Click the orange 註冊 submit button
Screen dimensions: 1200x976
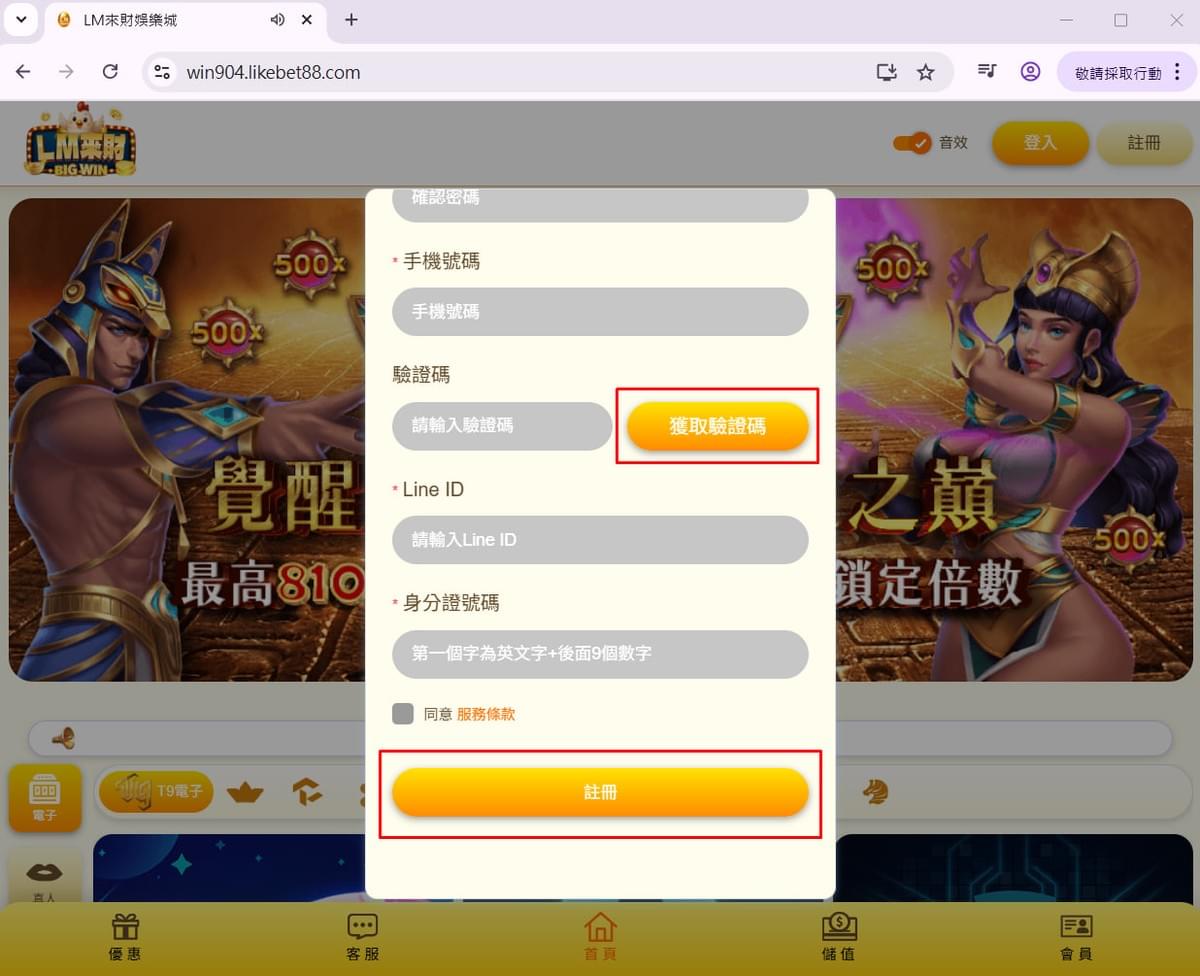[600, 792]
